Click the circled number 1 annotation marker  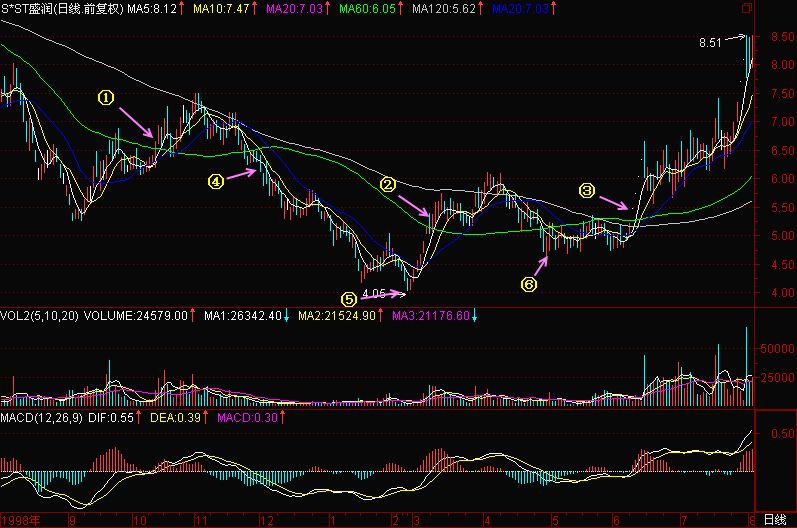tap(106, 98)
